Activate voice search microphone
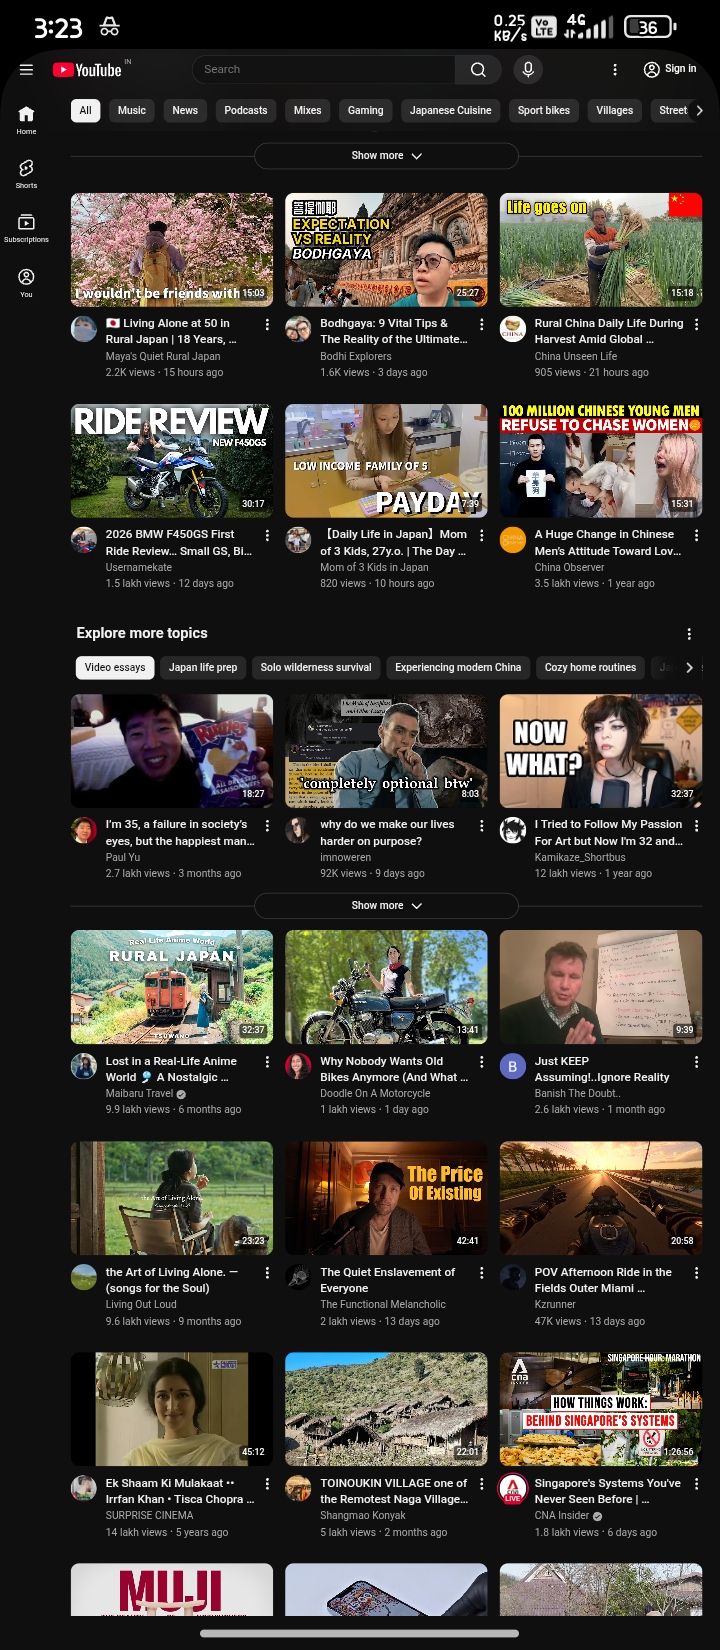This screenshot has width=720, height=1650. coord(528,69)
